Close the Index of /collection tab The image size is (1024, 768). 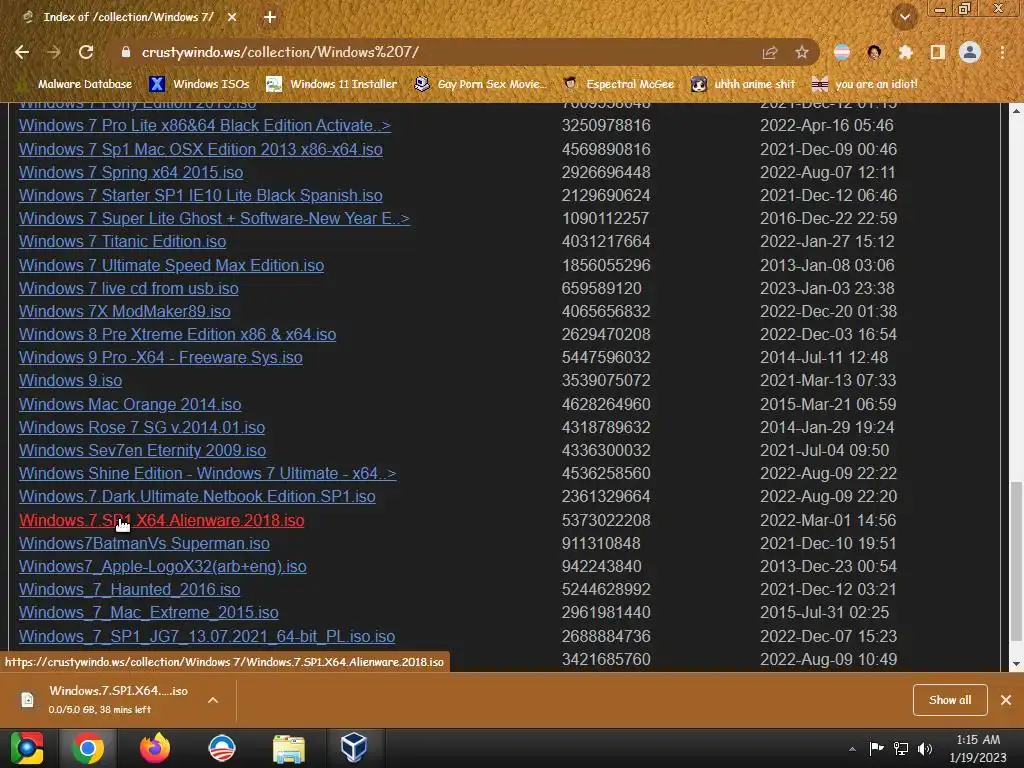232,17
